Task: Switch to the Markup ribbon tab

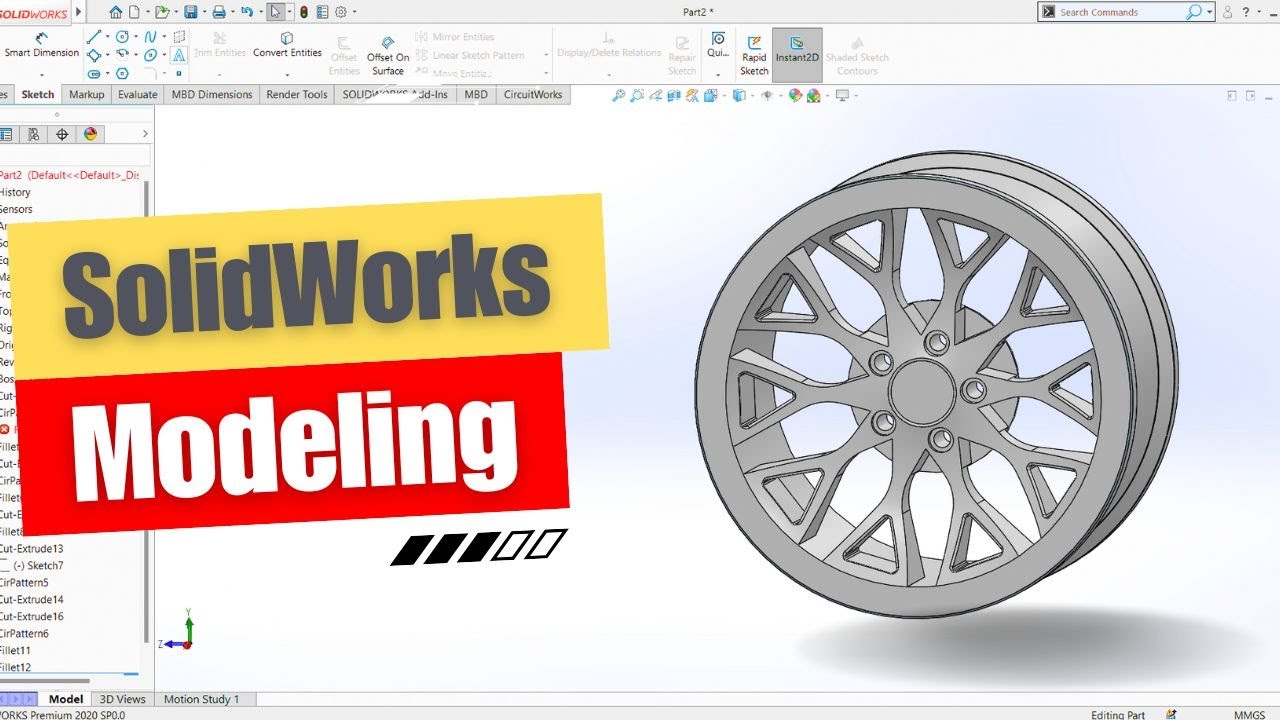Action: click(86, 95)
